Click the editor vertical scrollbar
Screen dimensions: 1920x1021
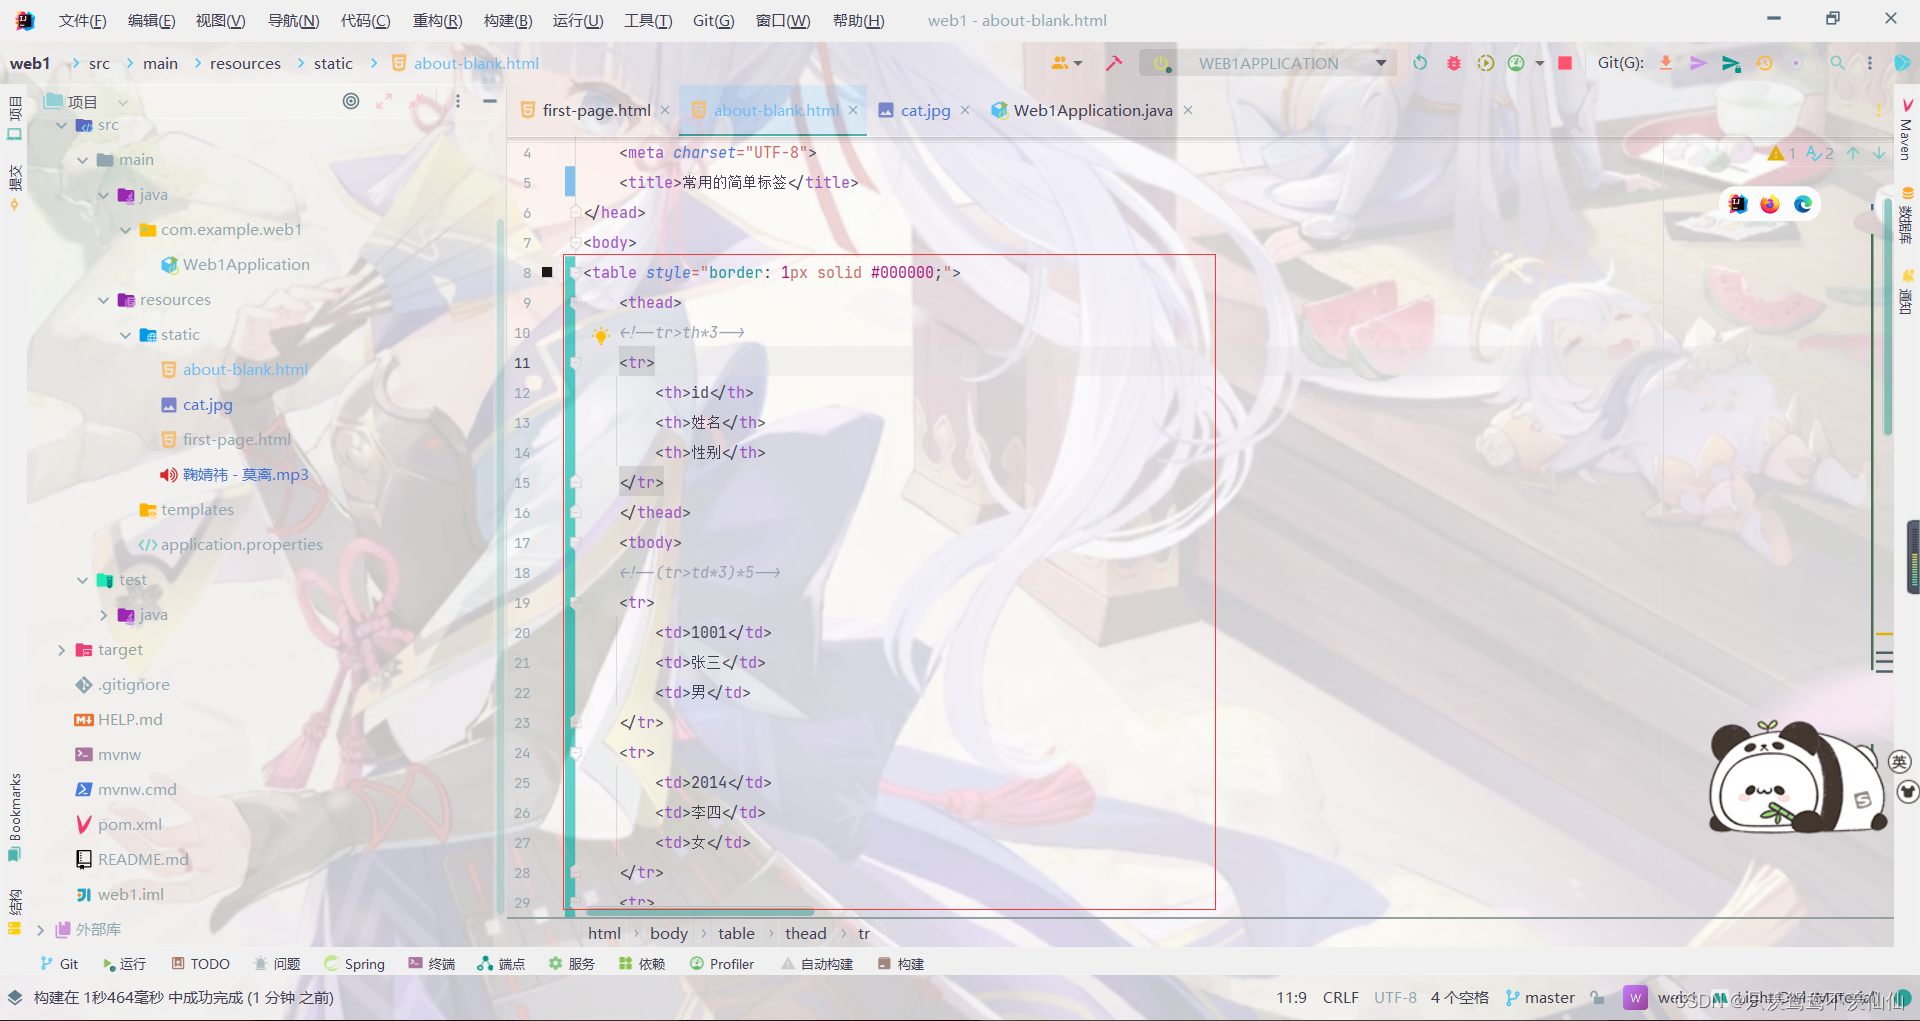[1887, 318]
